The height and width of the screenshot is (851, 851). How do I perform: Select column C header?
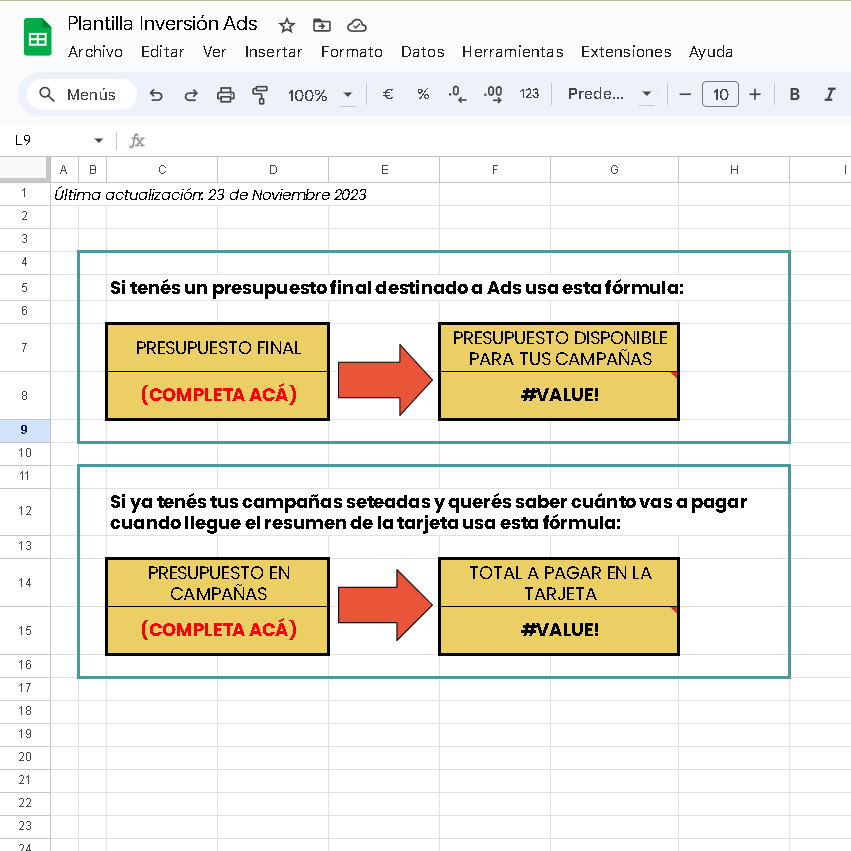click(x=162, y=170)
